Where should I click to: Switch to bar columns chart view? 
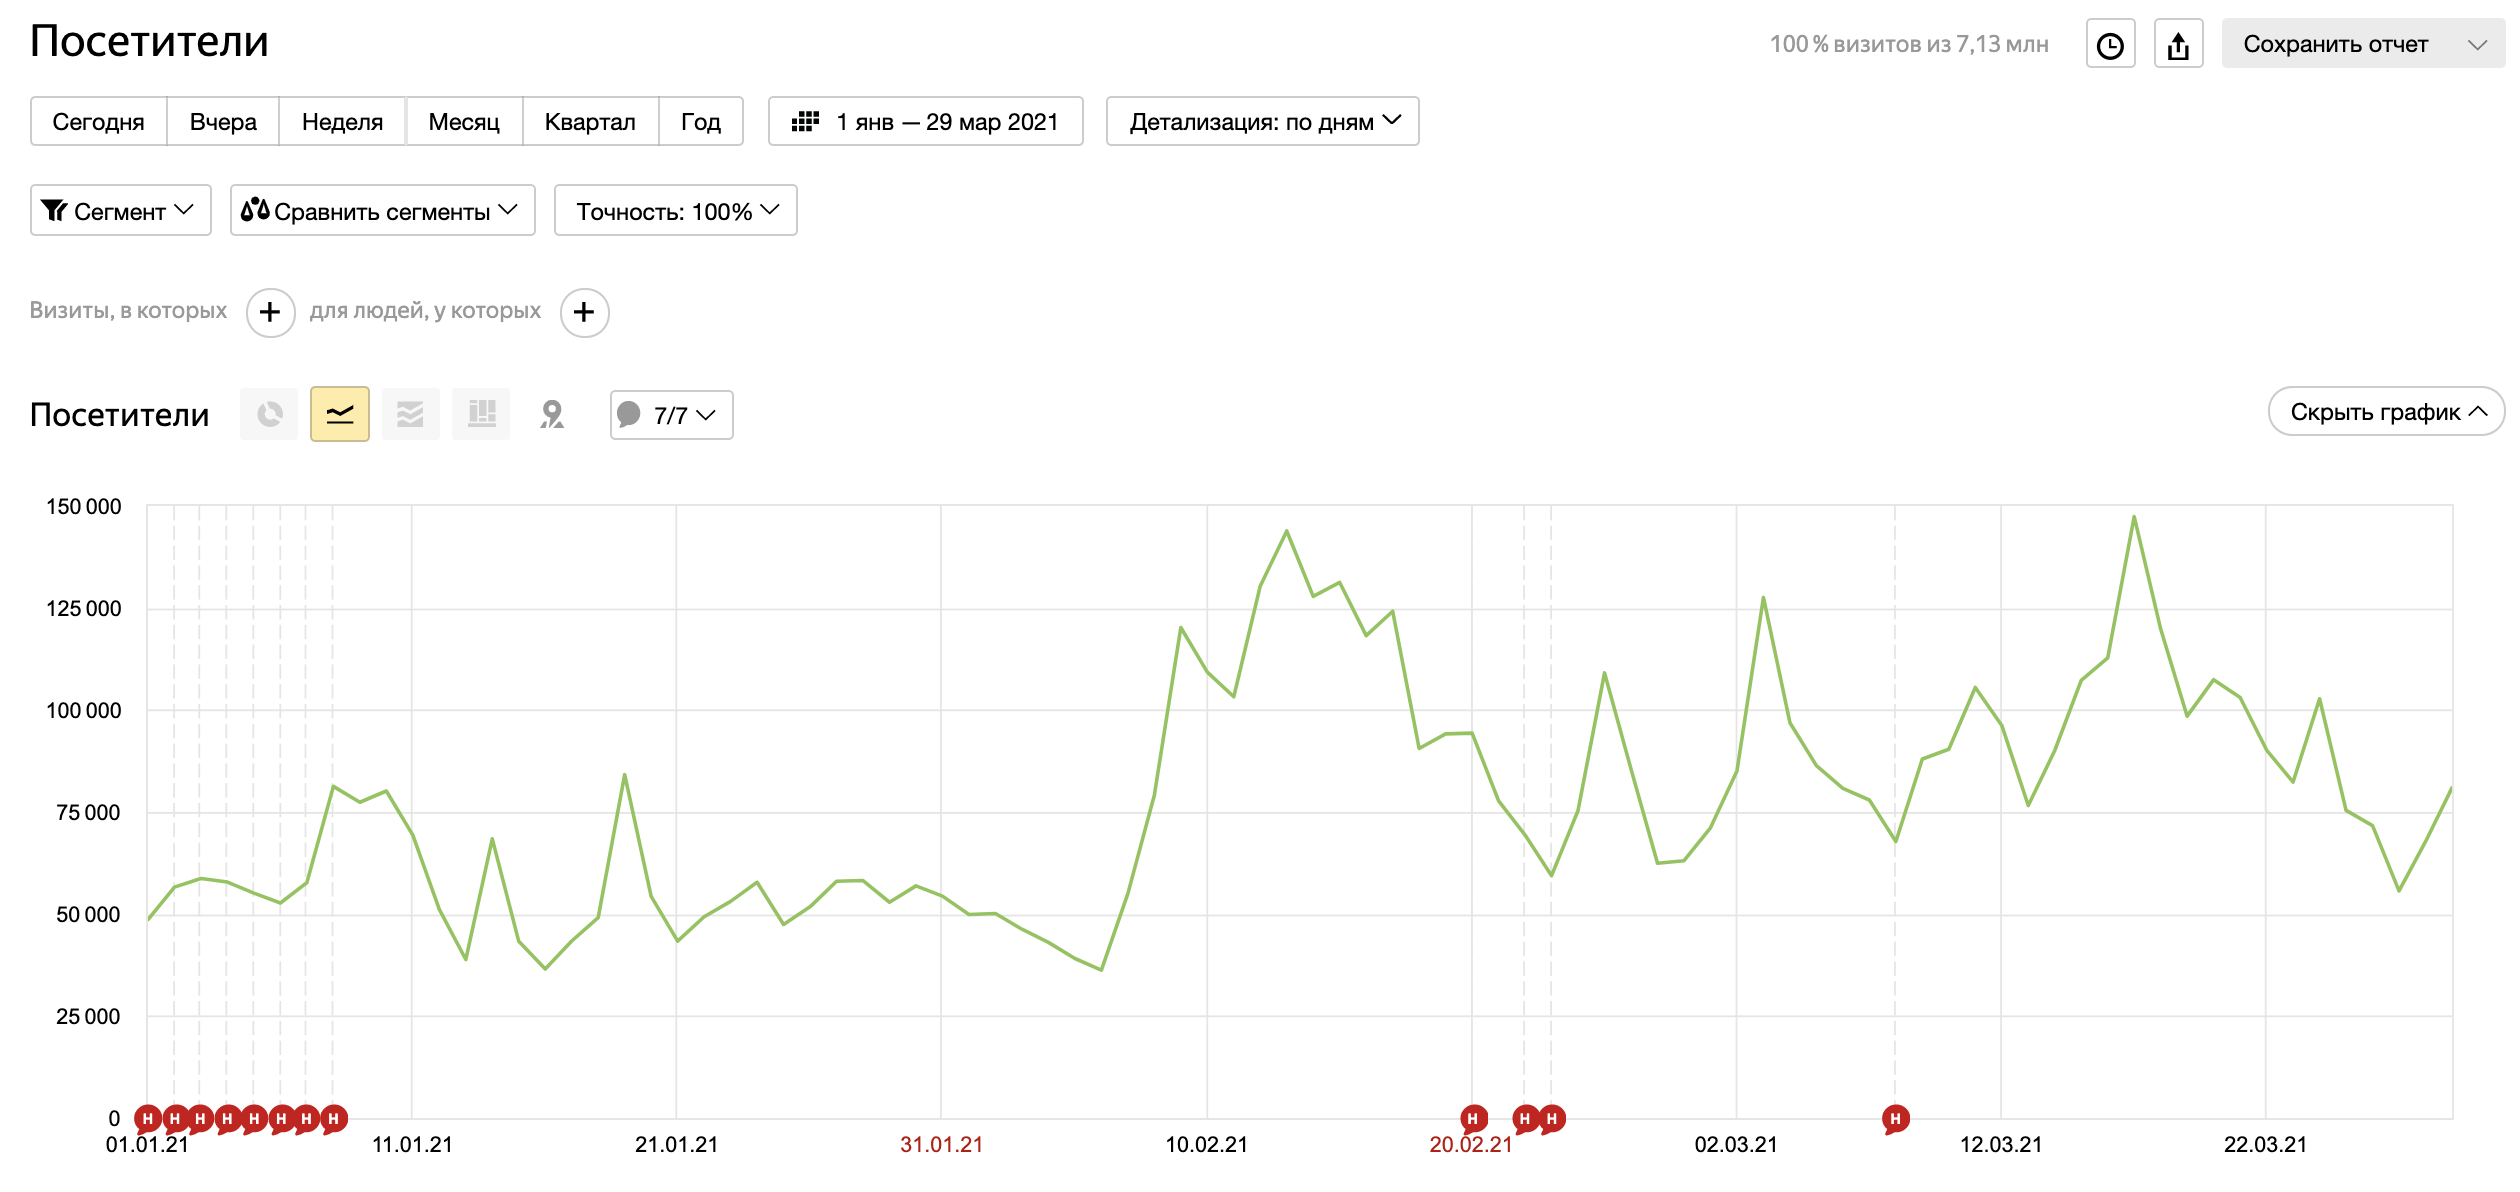tap(481, 414)
